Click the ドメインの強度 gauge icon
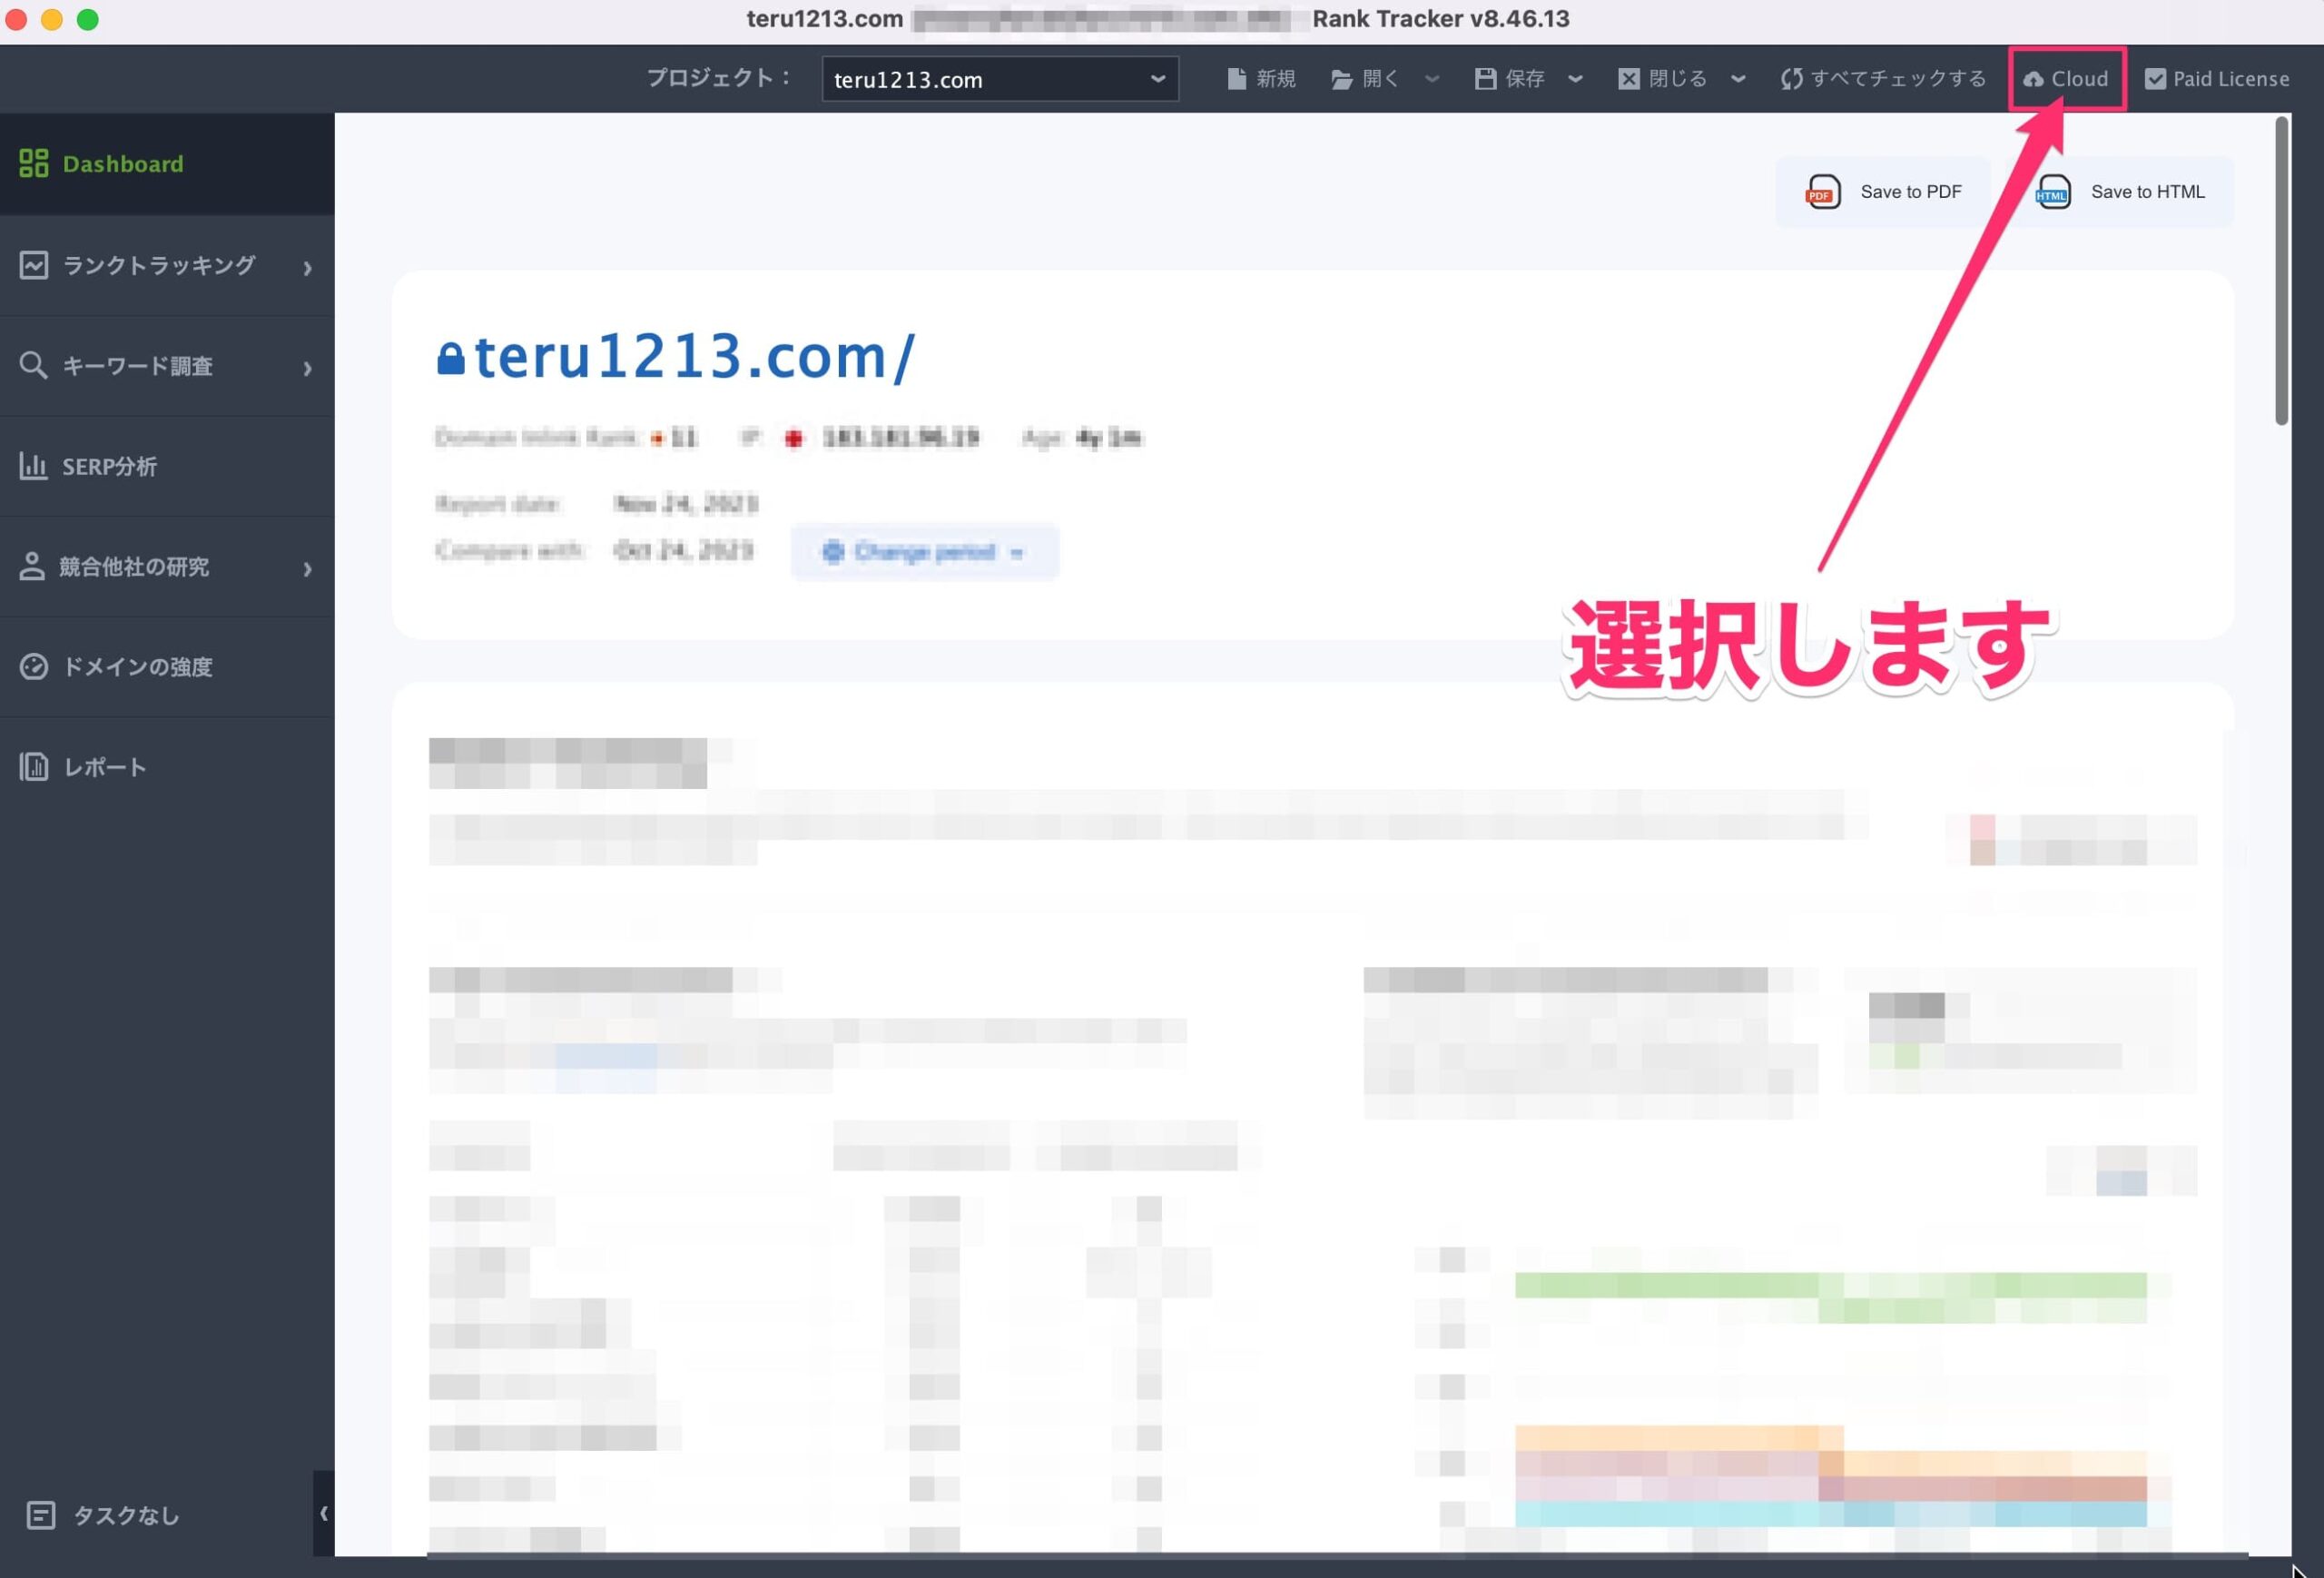This screenshot has width=2324, height=1578. [33, 666]
